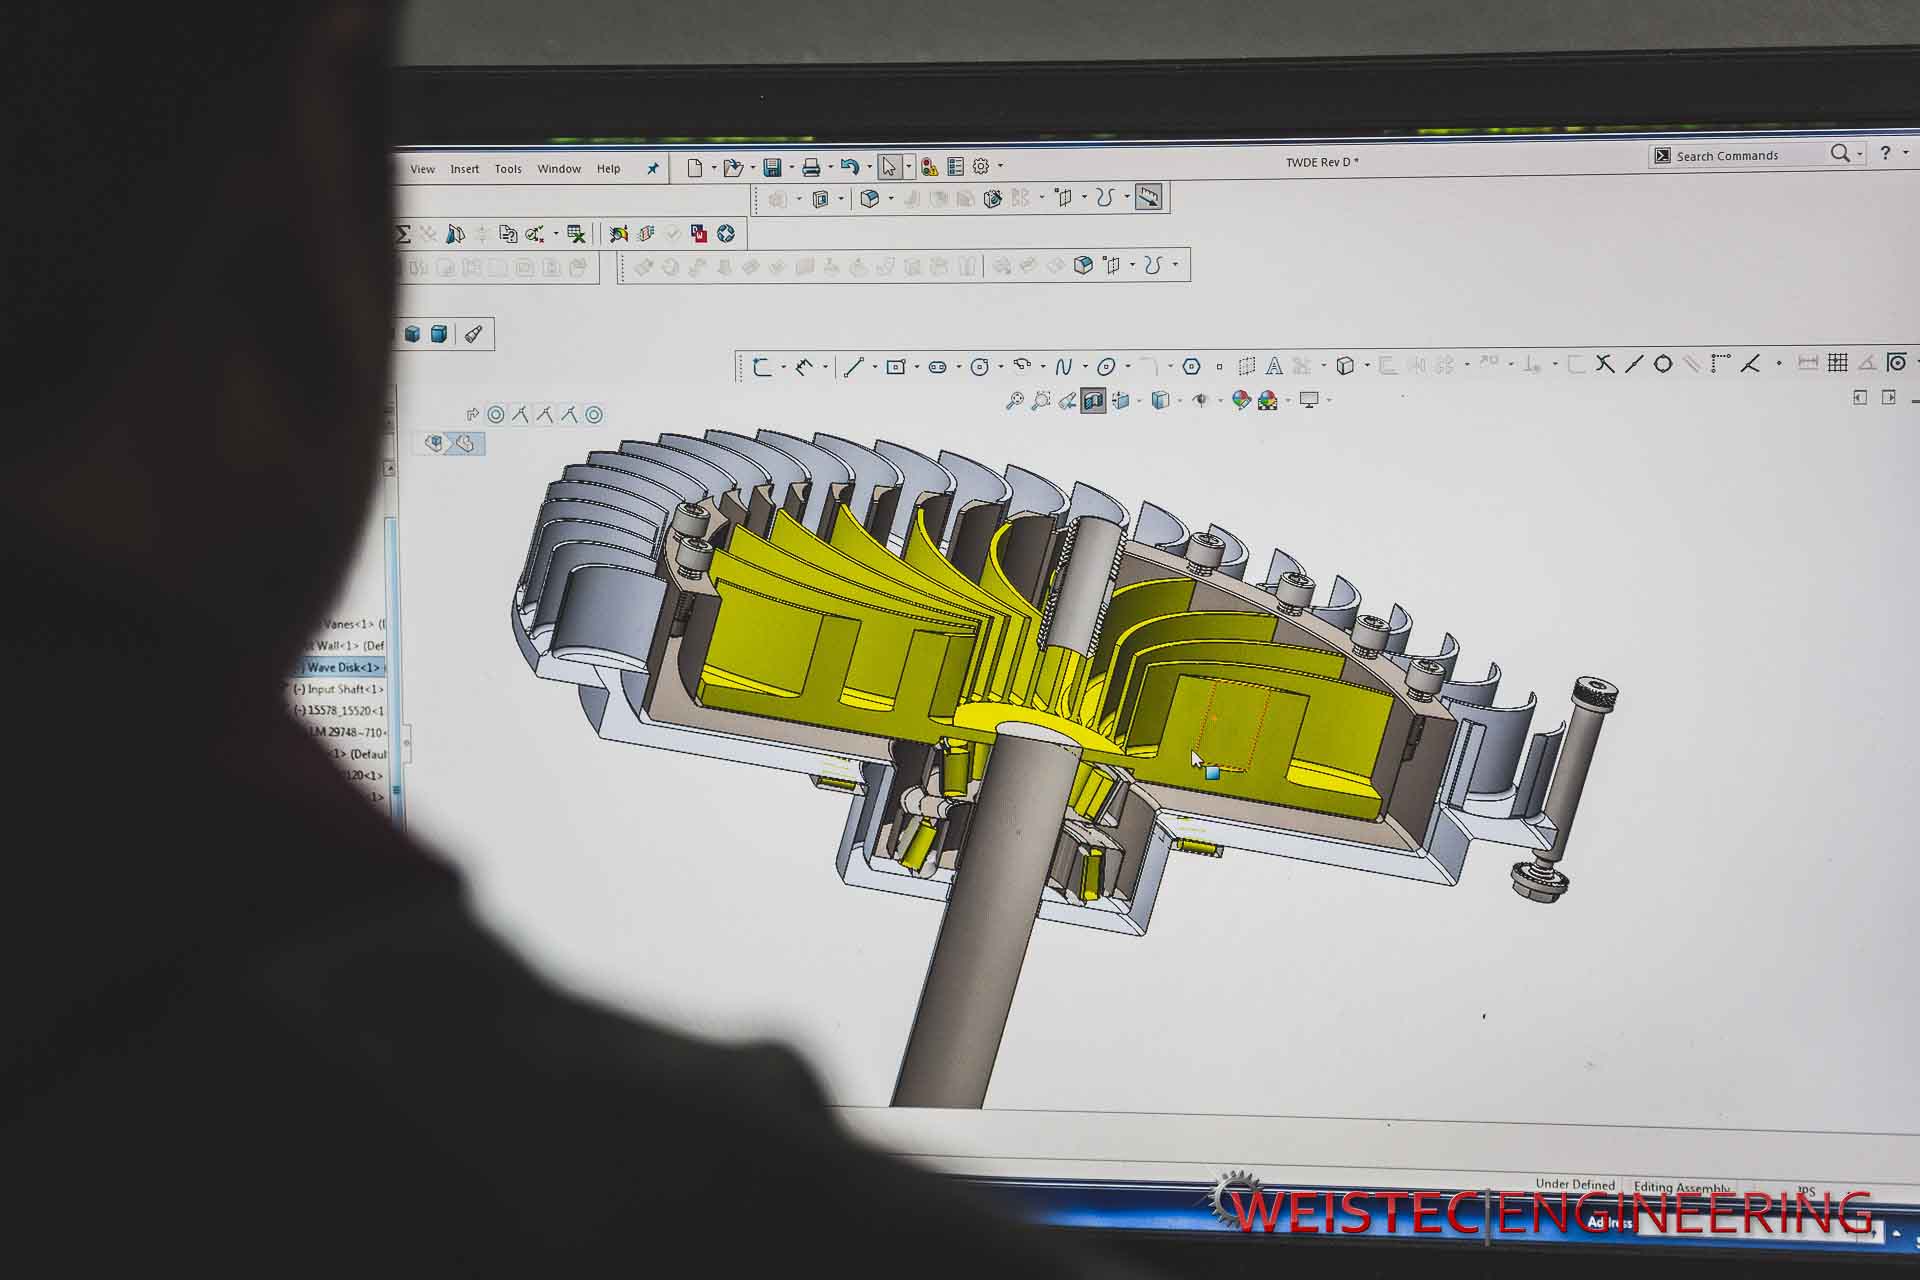Open the Window menu
This screenshot has width=1920, height=1280.
coord(559,169)
